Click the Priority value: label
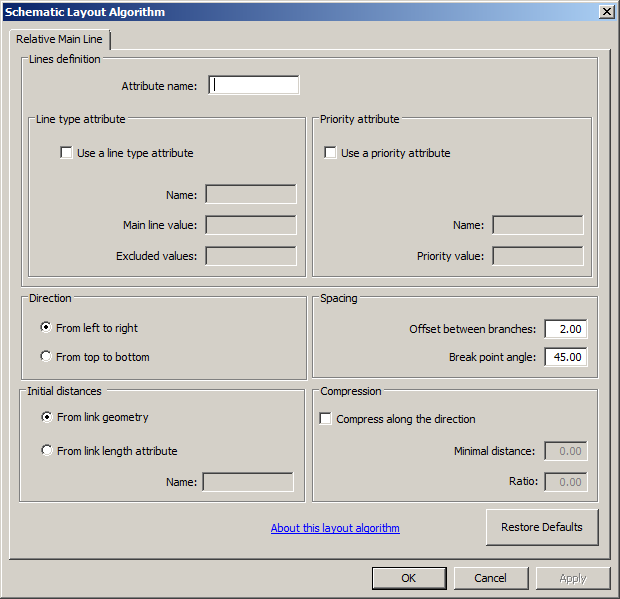Image resolution: width=620 pixels, height=599 pixels. coord(450,256)
